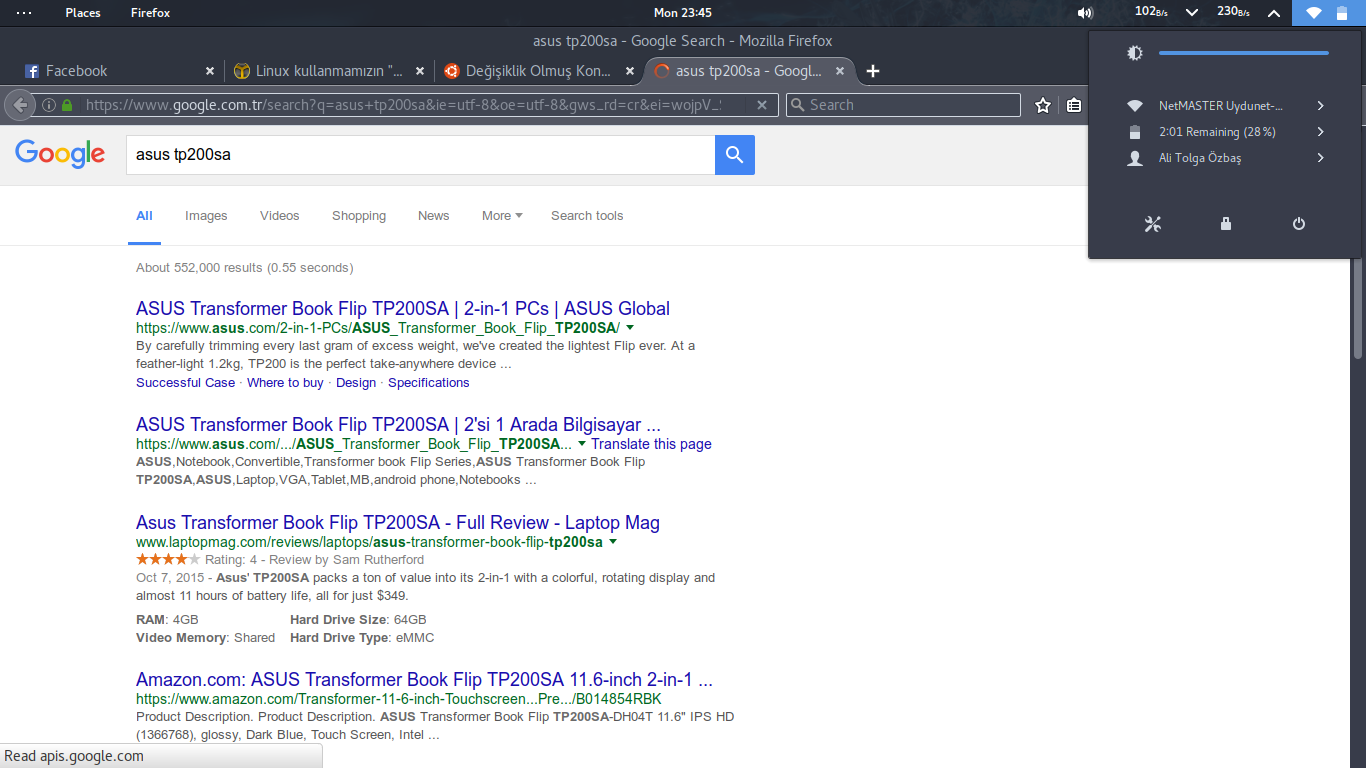Open a new tab with the plus icon
This screenshot has width=1366, height=768.
873,71
